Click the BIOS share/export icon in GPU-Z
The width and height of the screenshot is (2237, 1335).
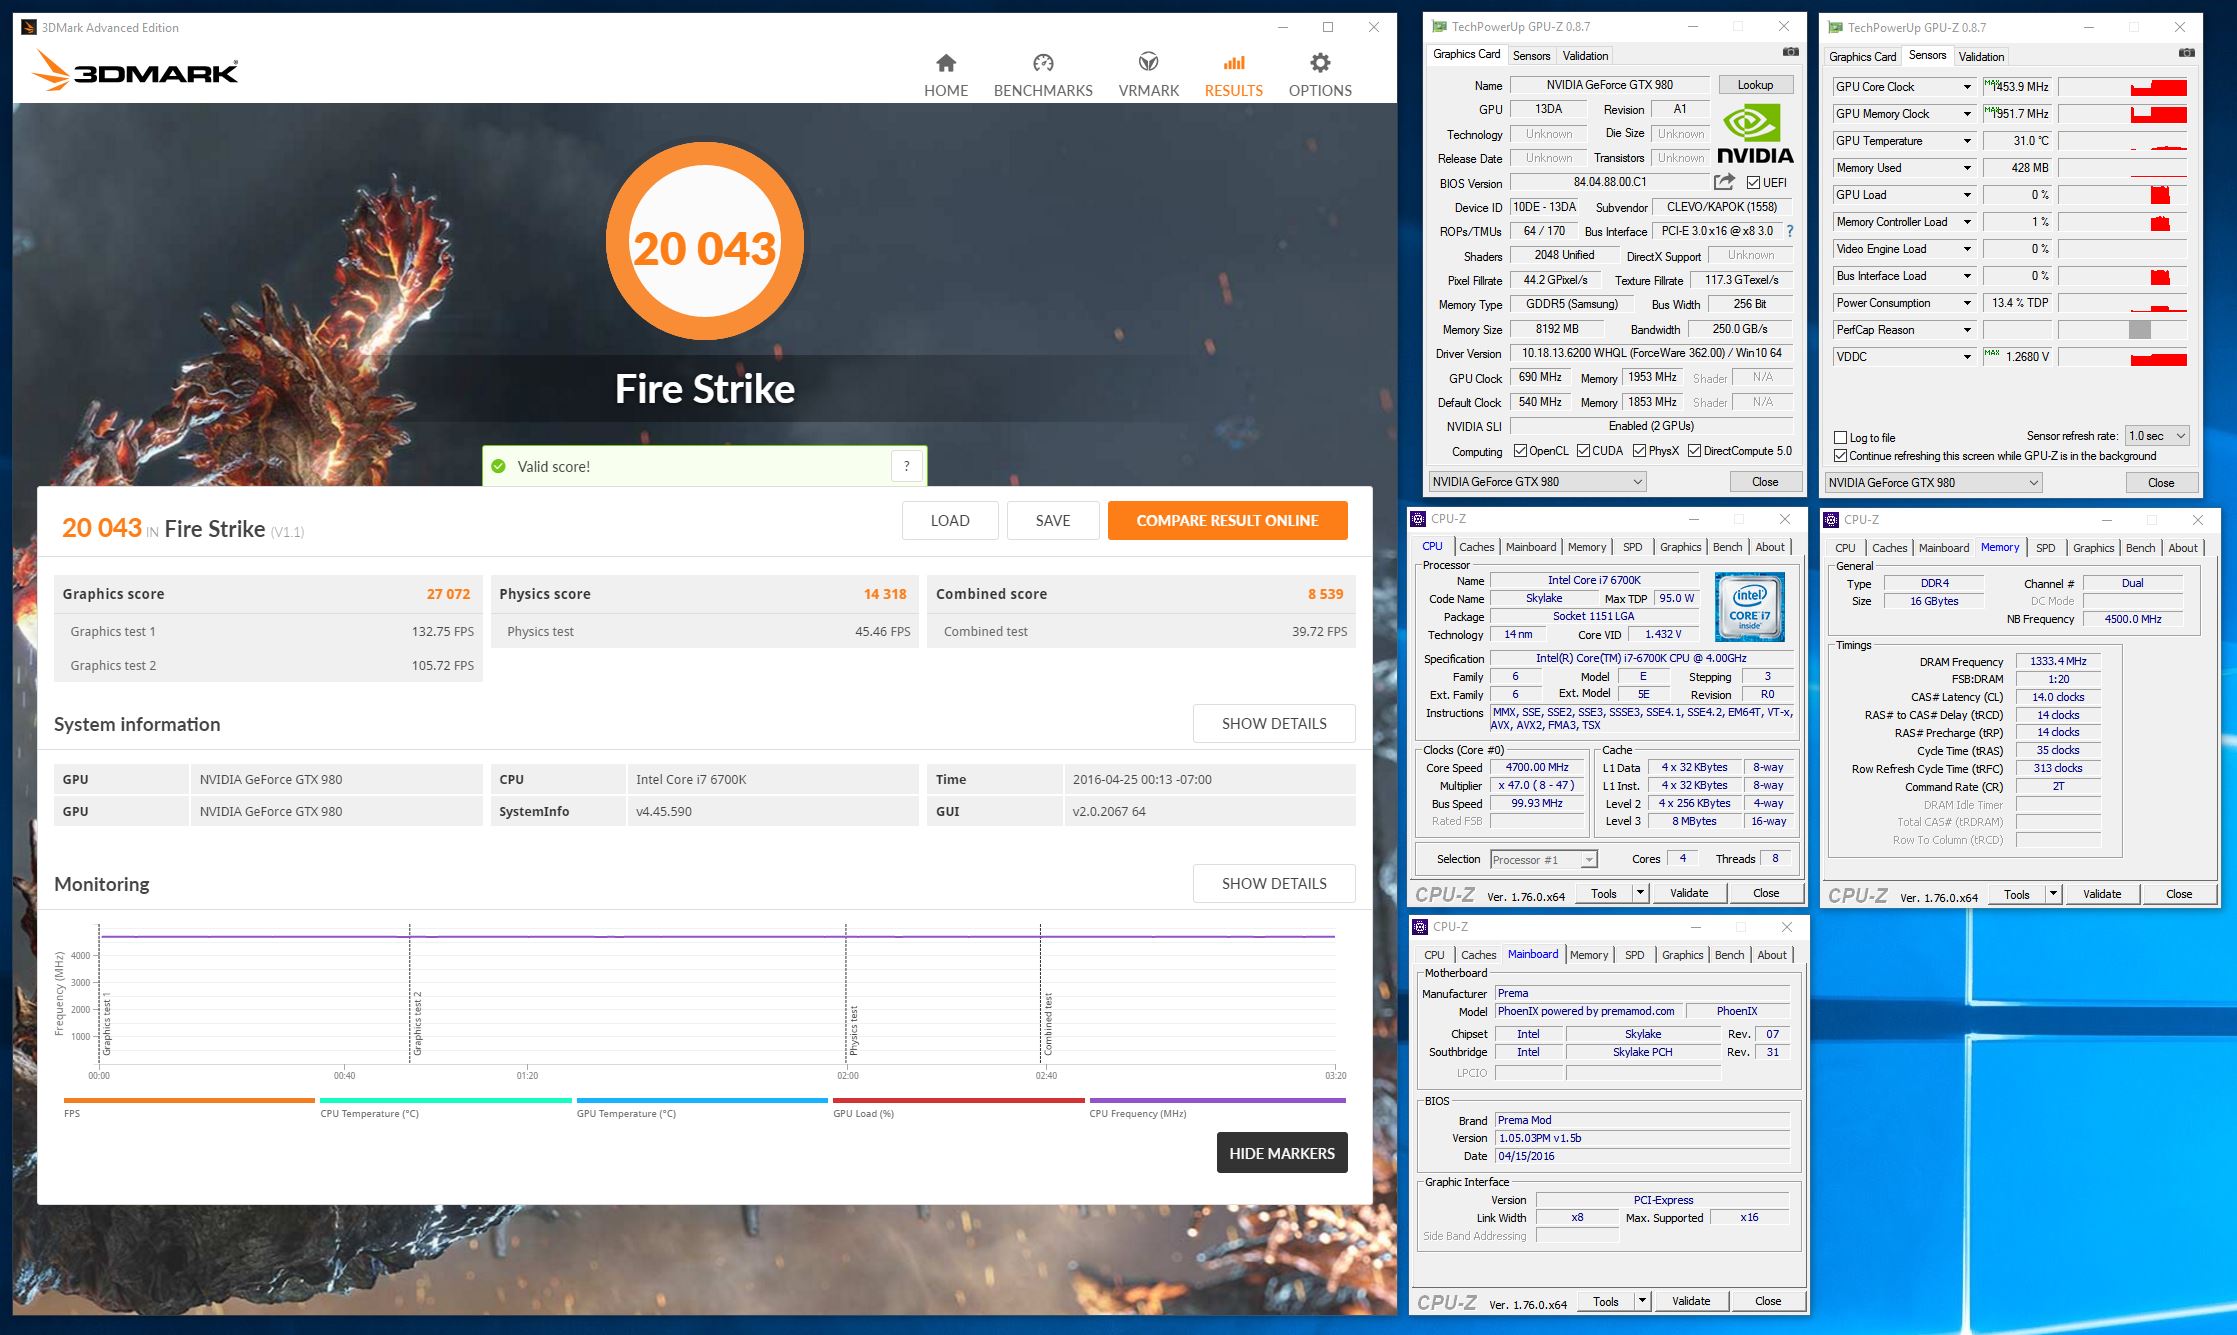(1724, 182)
